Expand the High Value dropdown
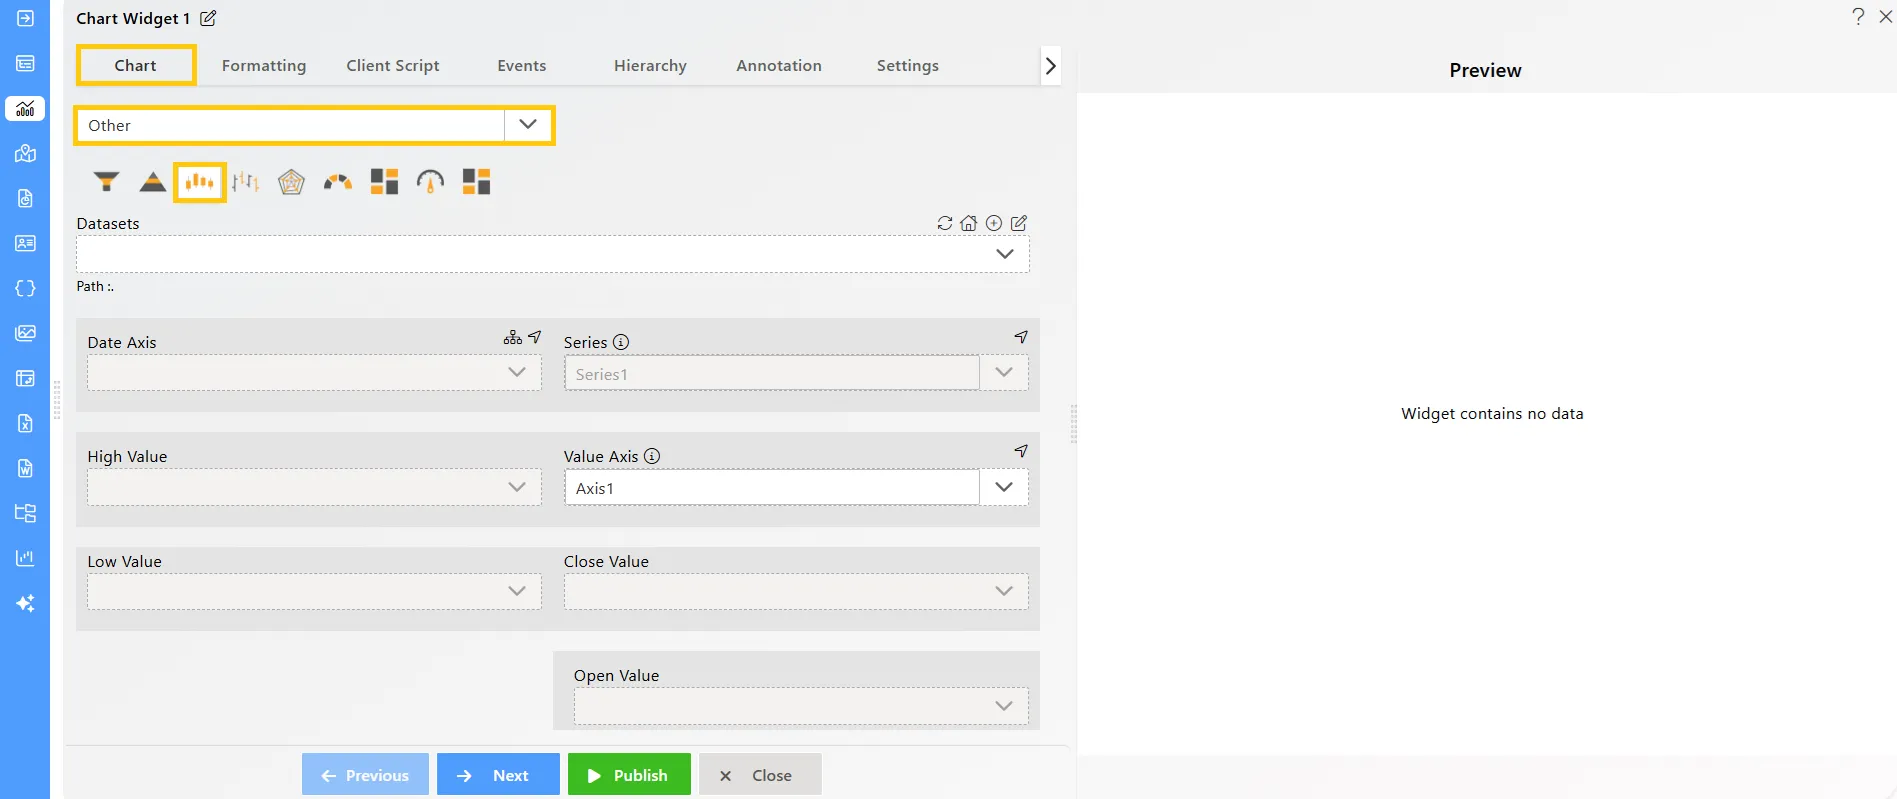1897x799 pixels. (x=516, y=487)
